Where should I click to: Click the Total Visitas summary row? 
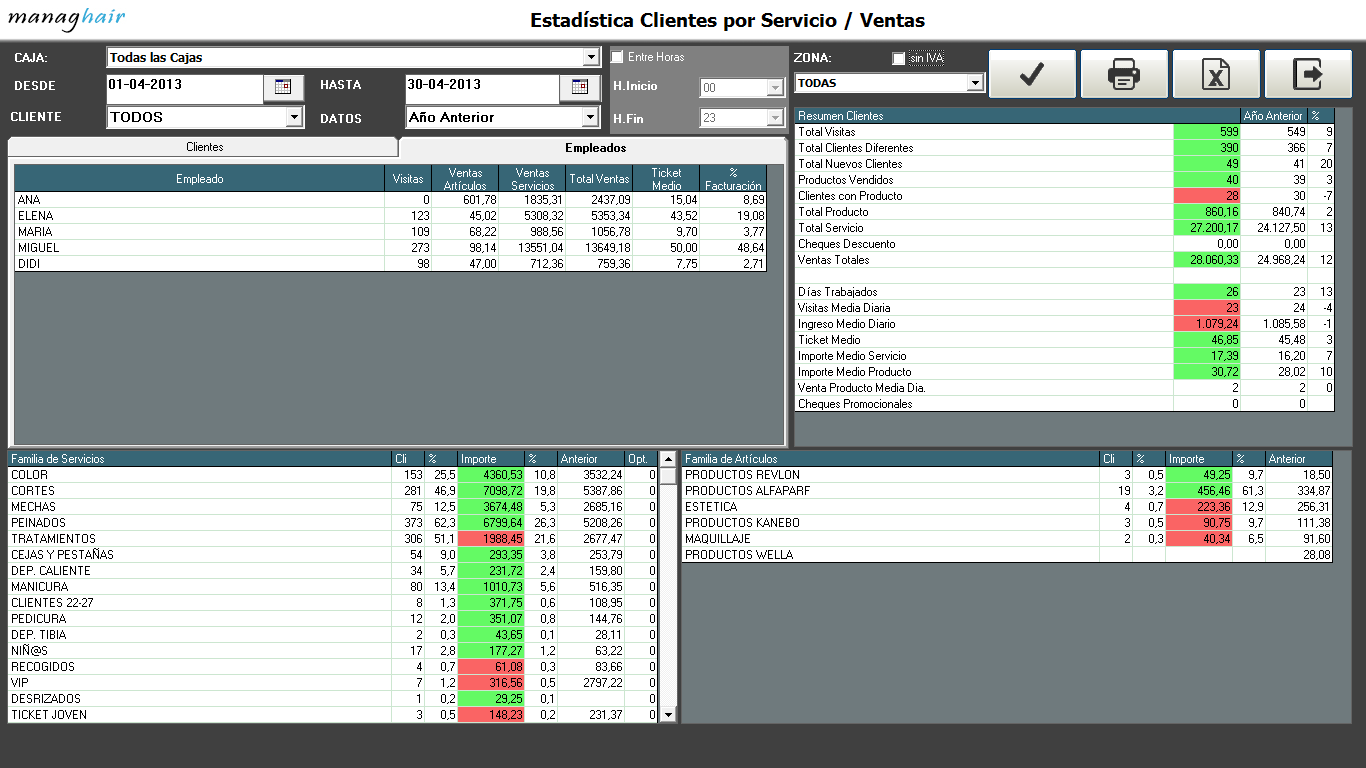coord(1065,132)
